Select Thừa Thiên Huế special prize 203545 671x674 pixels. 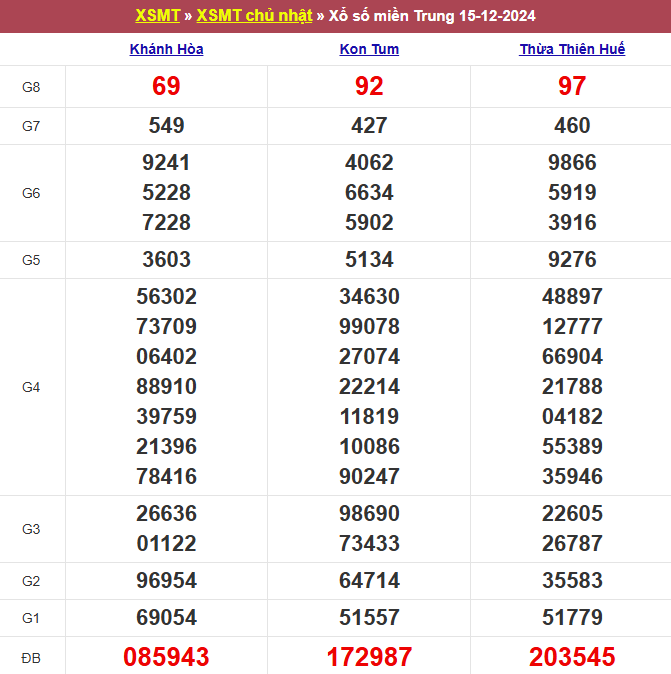(572, 657)
